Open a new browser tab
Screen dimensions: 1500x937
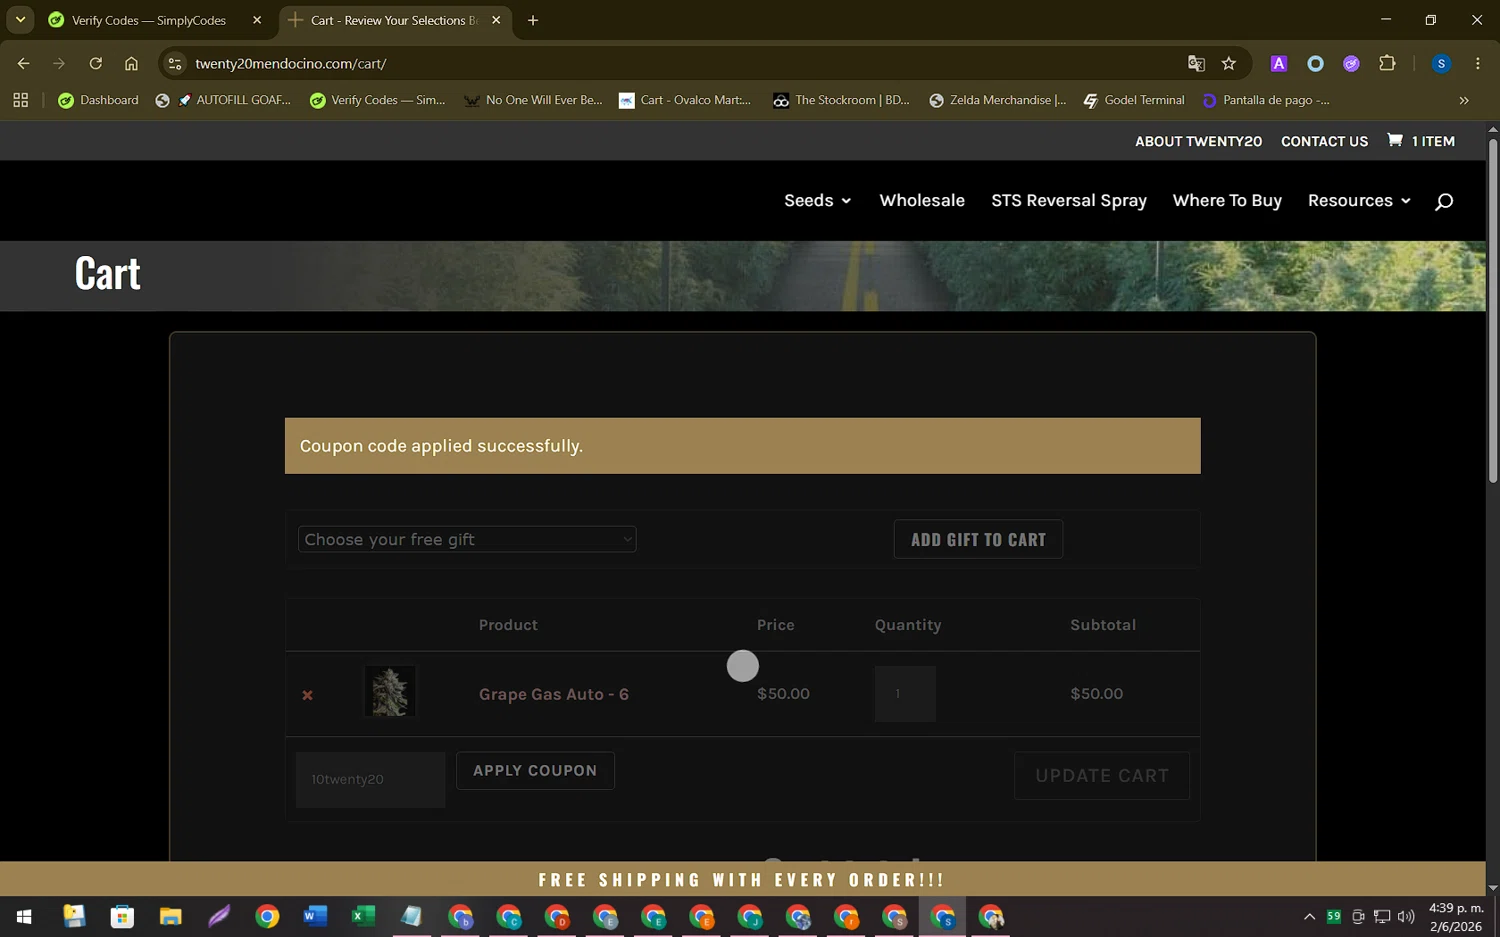point(533,20)
